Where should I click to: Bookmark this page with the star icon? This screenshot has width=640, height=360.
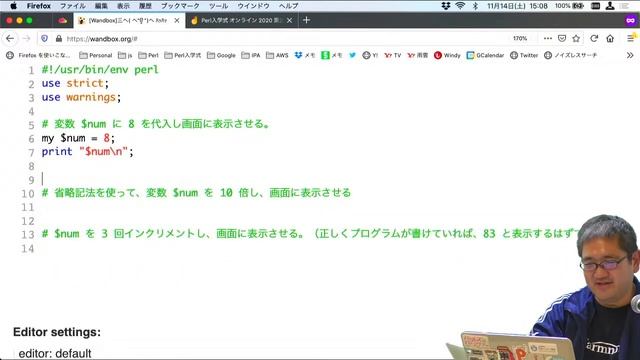point(576,38)
